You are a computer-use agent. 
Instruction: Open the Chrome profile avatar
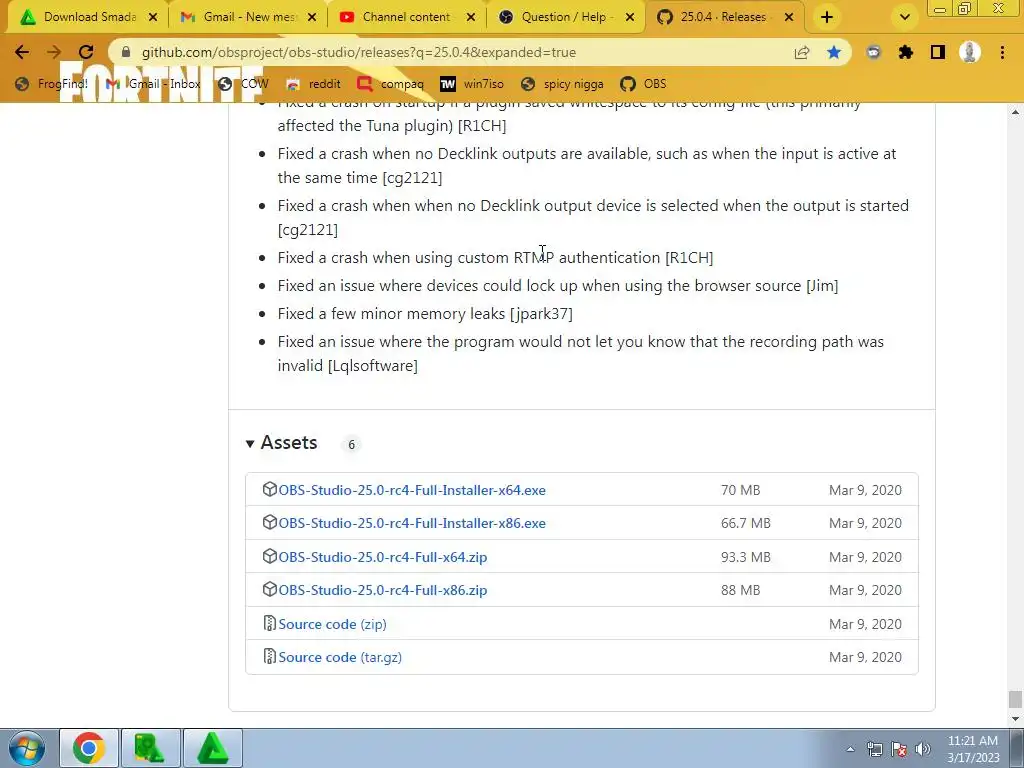point(970,52)
